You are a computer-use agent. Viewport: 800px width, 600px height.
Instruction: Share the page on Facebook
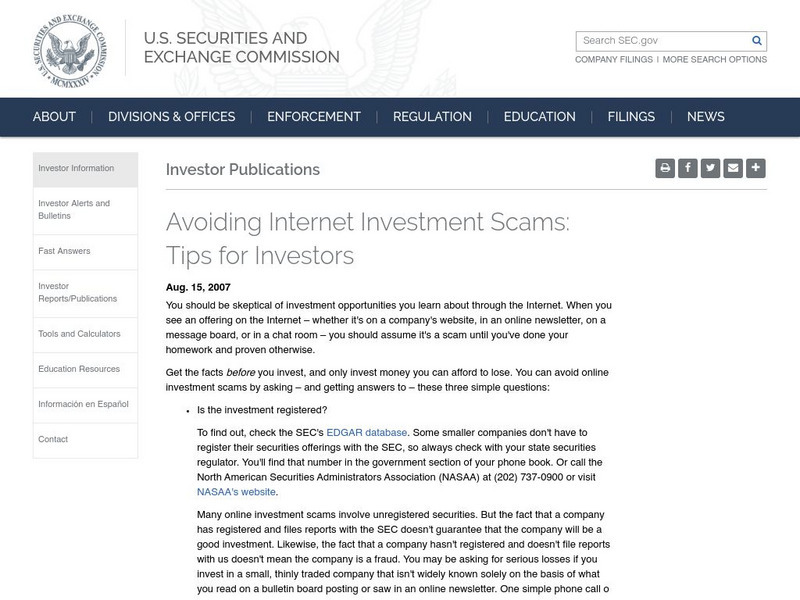[688, 168]
